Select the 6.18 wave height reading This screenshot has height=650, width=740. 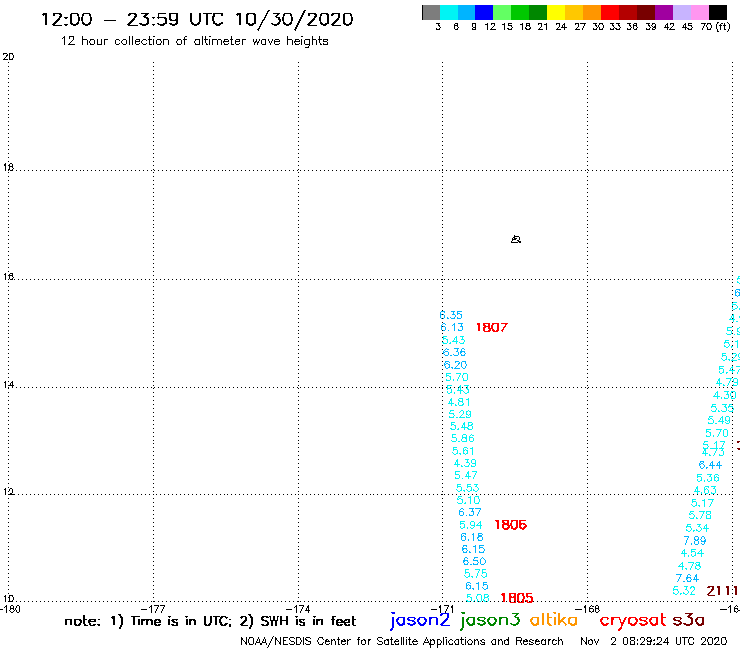[472, 537]
